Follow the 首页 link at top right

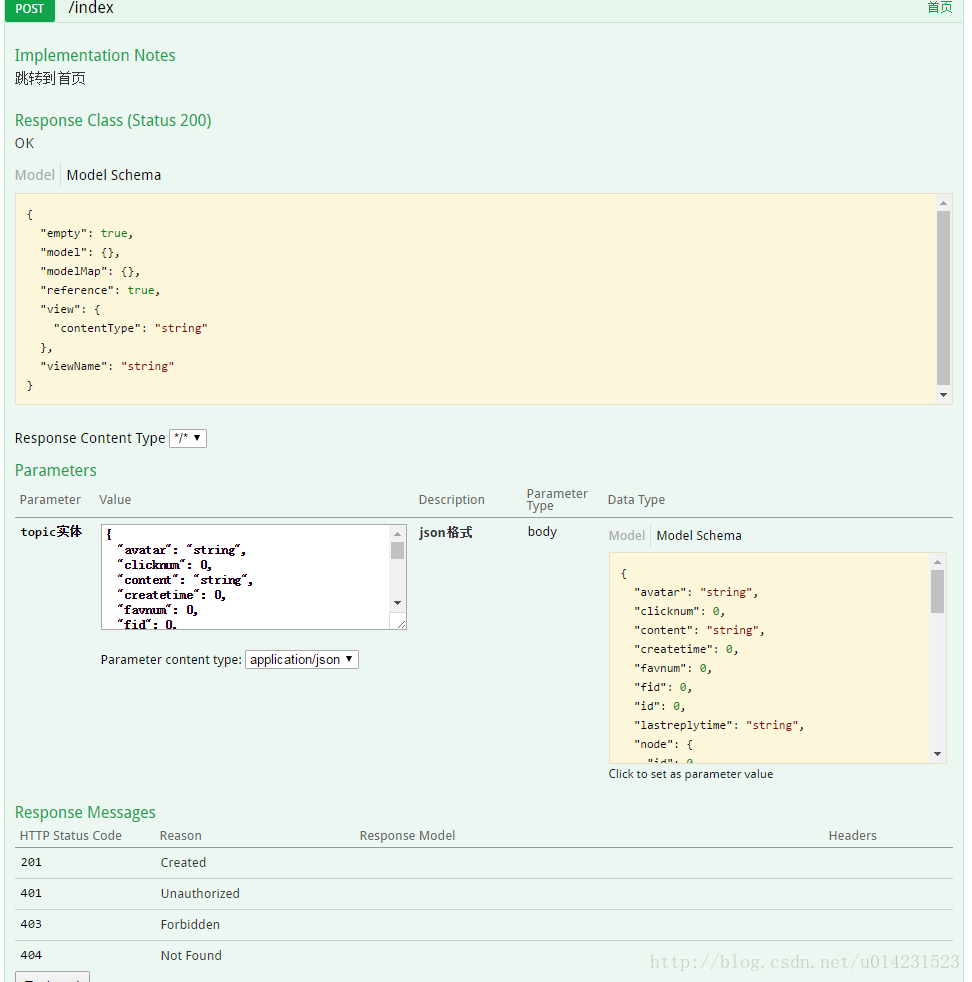point(939,8)
